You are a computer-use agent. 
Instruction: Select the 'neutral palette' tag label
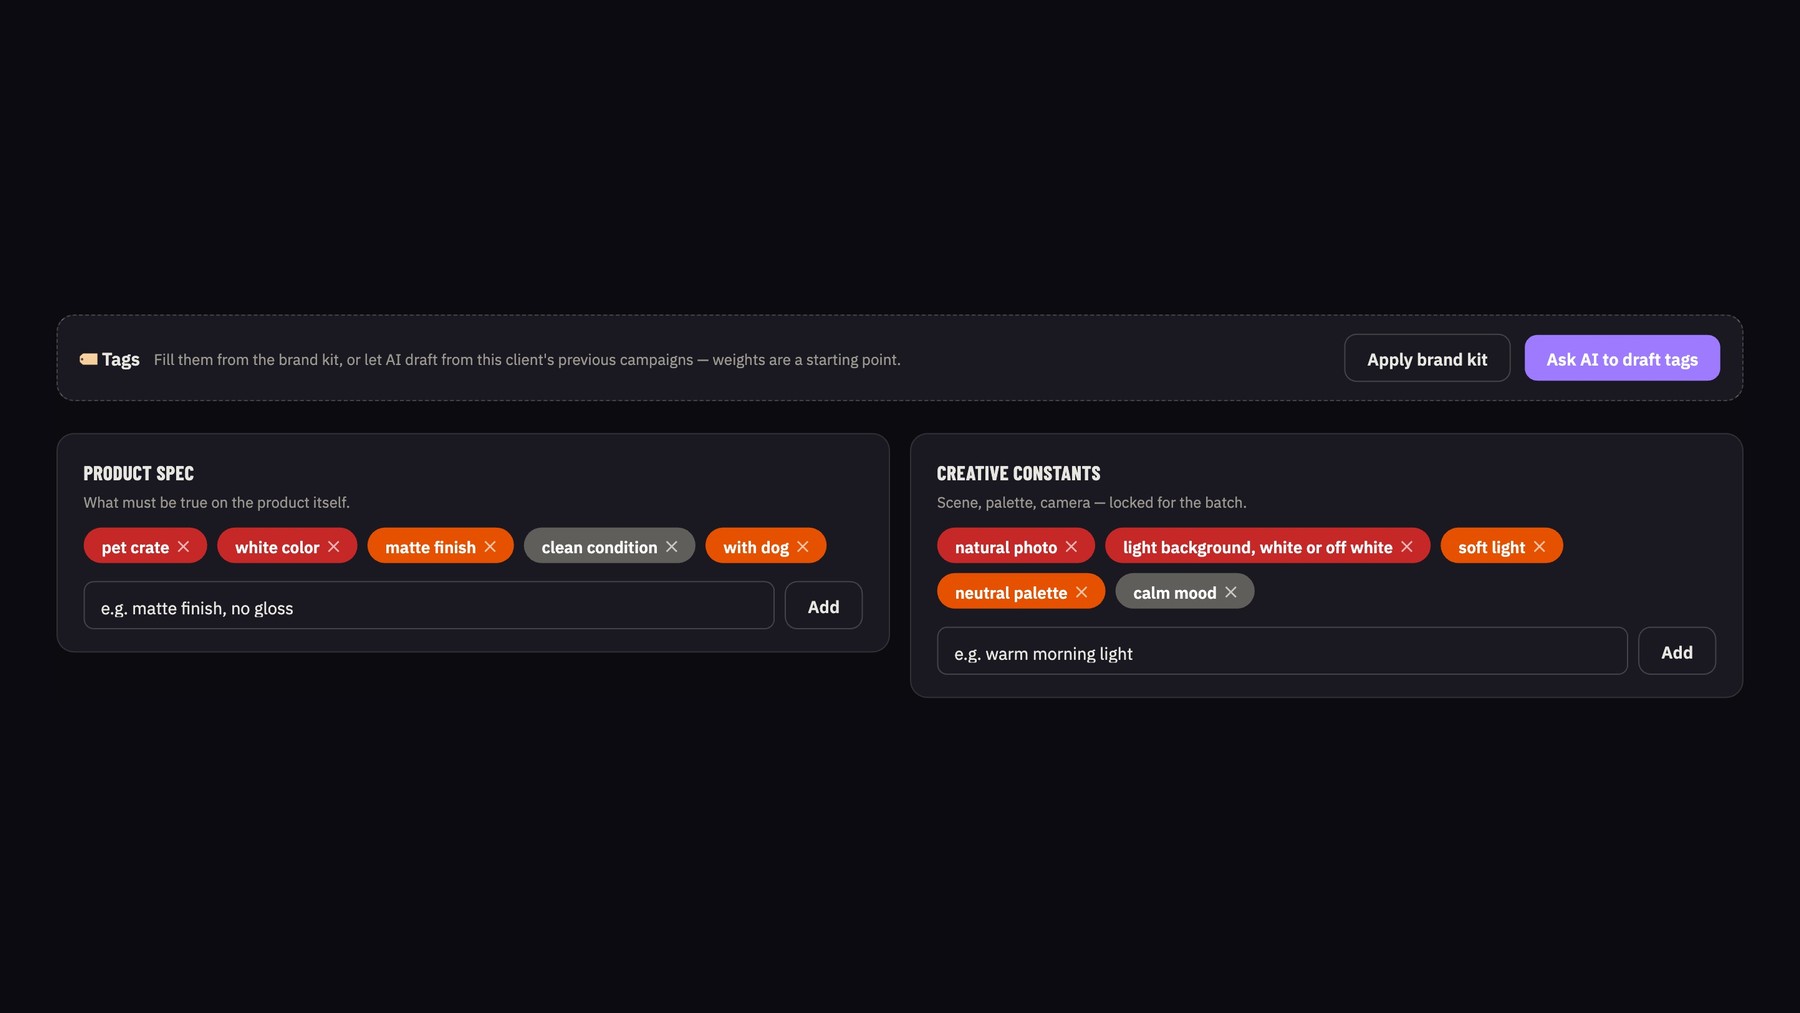tap(1011, 593)
